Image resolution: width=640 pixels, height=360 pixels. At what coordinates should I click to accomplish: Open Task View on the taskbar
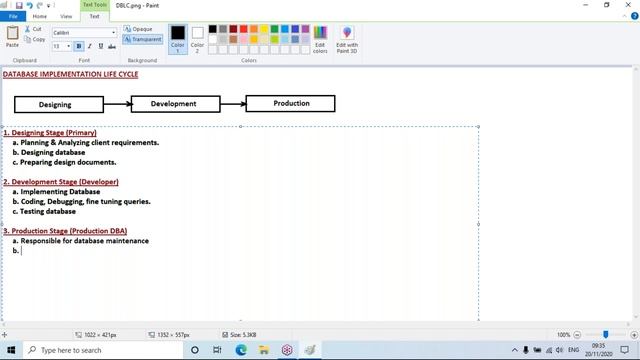[217, 350]
